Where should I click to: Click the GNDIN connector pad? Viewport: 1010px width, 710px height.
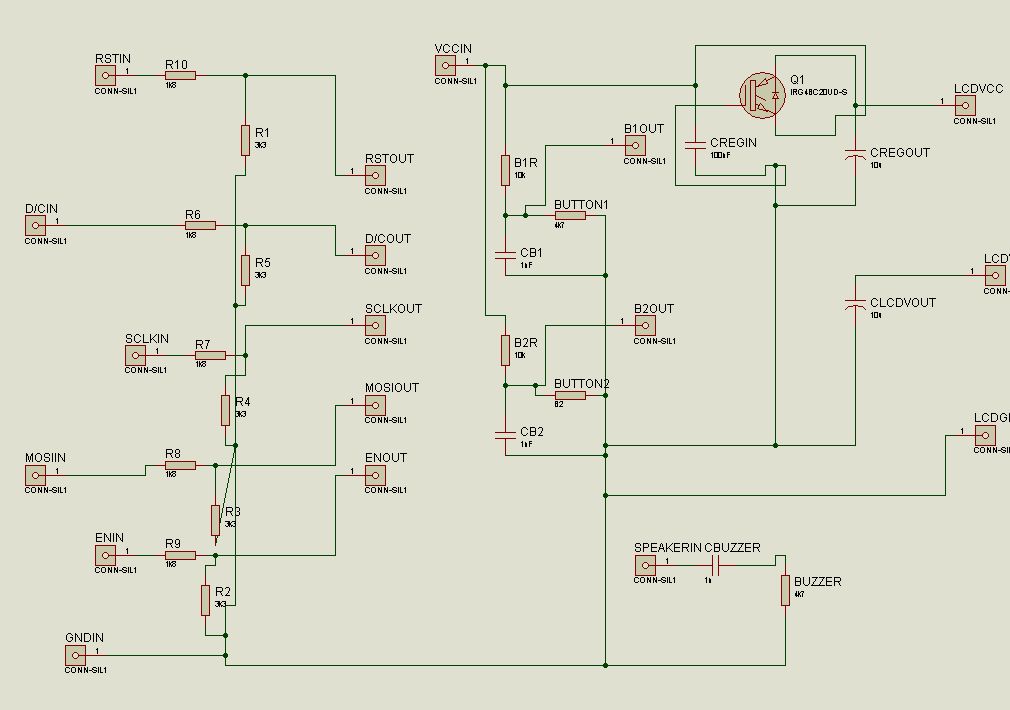[x=75, y=655]
